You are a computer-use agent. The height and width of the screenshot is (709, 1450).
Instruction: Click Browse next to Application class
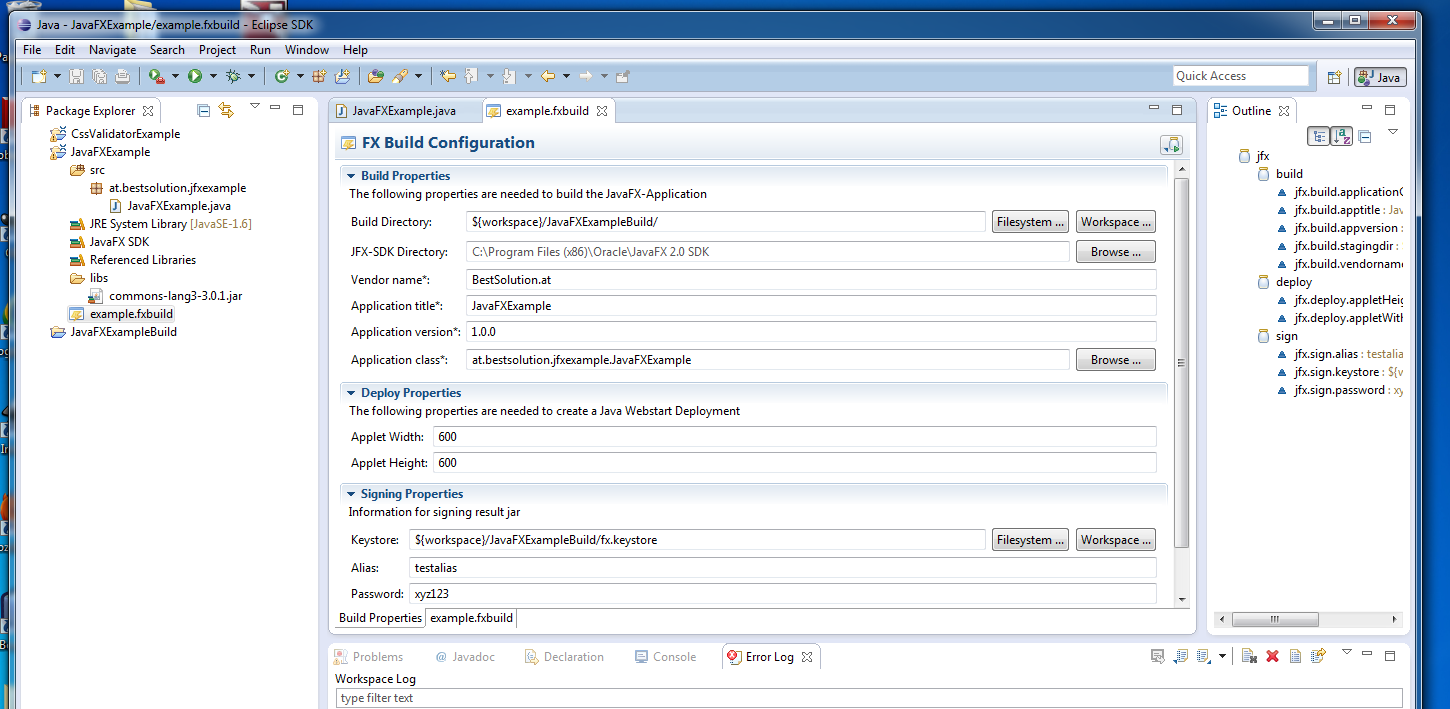pyautogui.click(x=1115, y=360)
